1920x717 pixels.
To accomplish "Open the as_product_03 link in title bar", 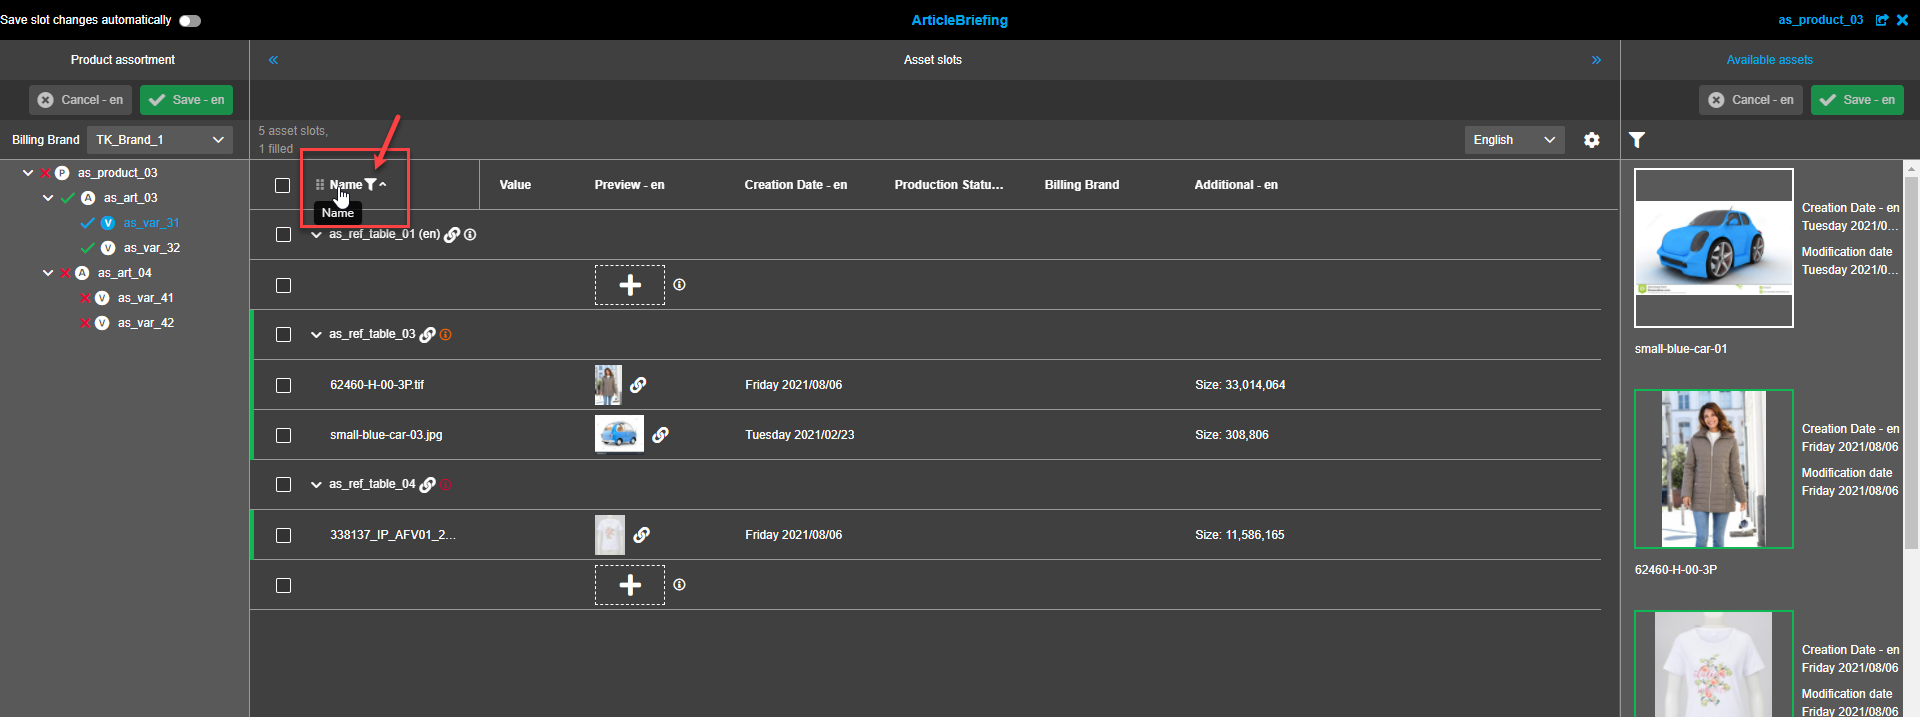I will tap(1820, 20).
